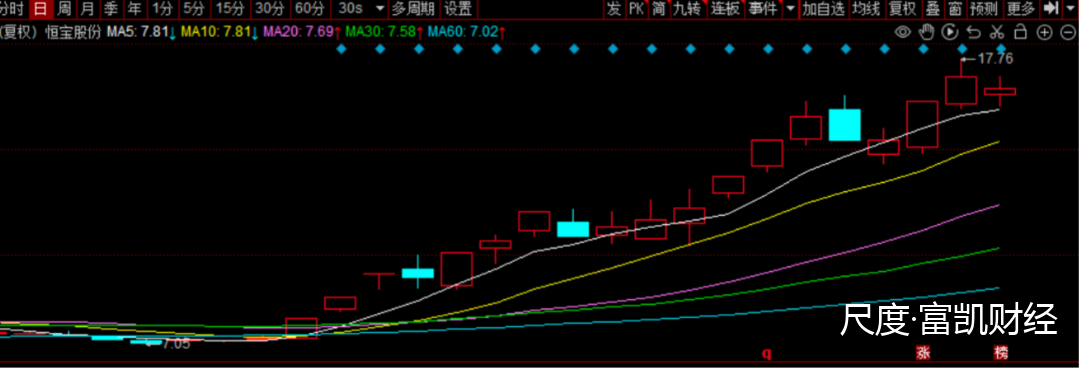Select the scissors cut tool
The width and height of the screenshot is (1080, 370).
pos(997,32)
